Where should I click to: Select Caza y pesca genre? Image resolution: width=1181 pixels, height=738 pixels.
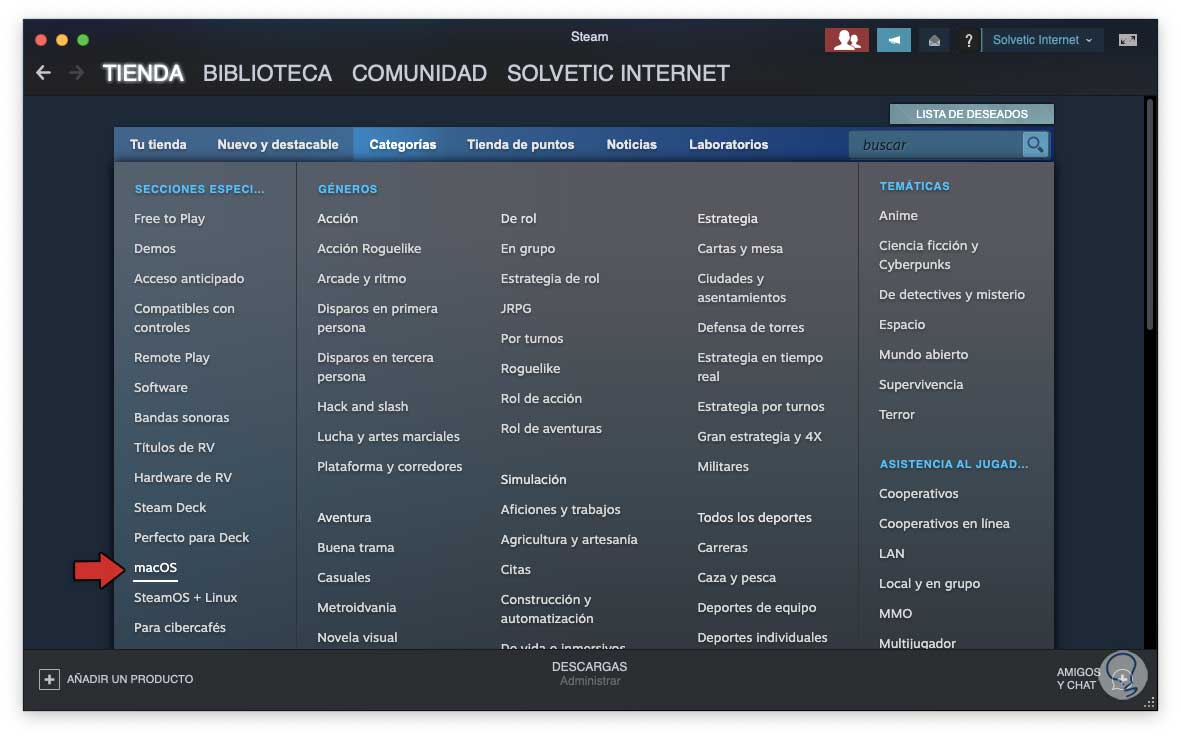737,578
